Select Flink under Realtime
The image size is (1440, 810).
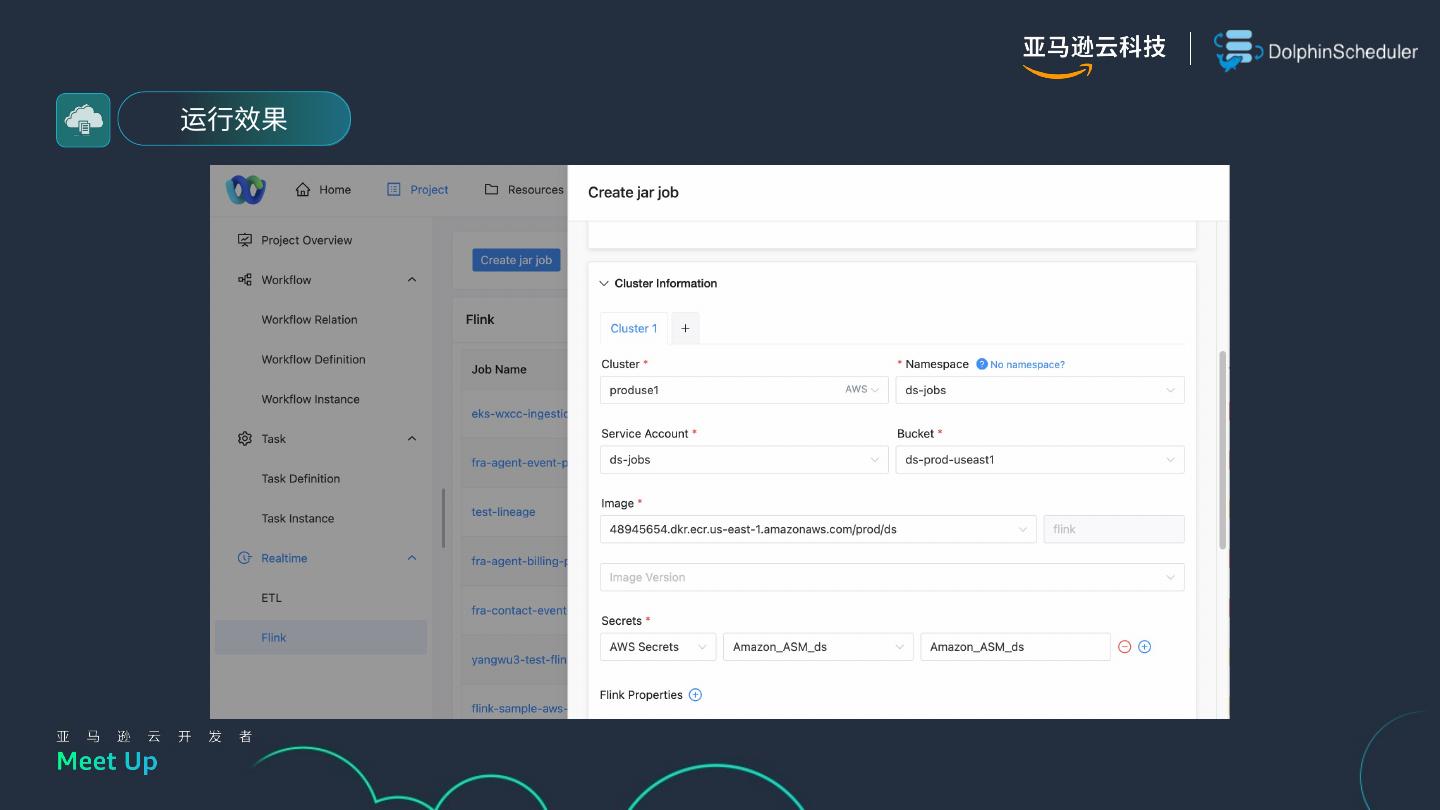pyautogui.click(x=321, y=637)
